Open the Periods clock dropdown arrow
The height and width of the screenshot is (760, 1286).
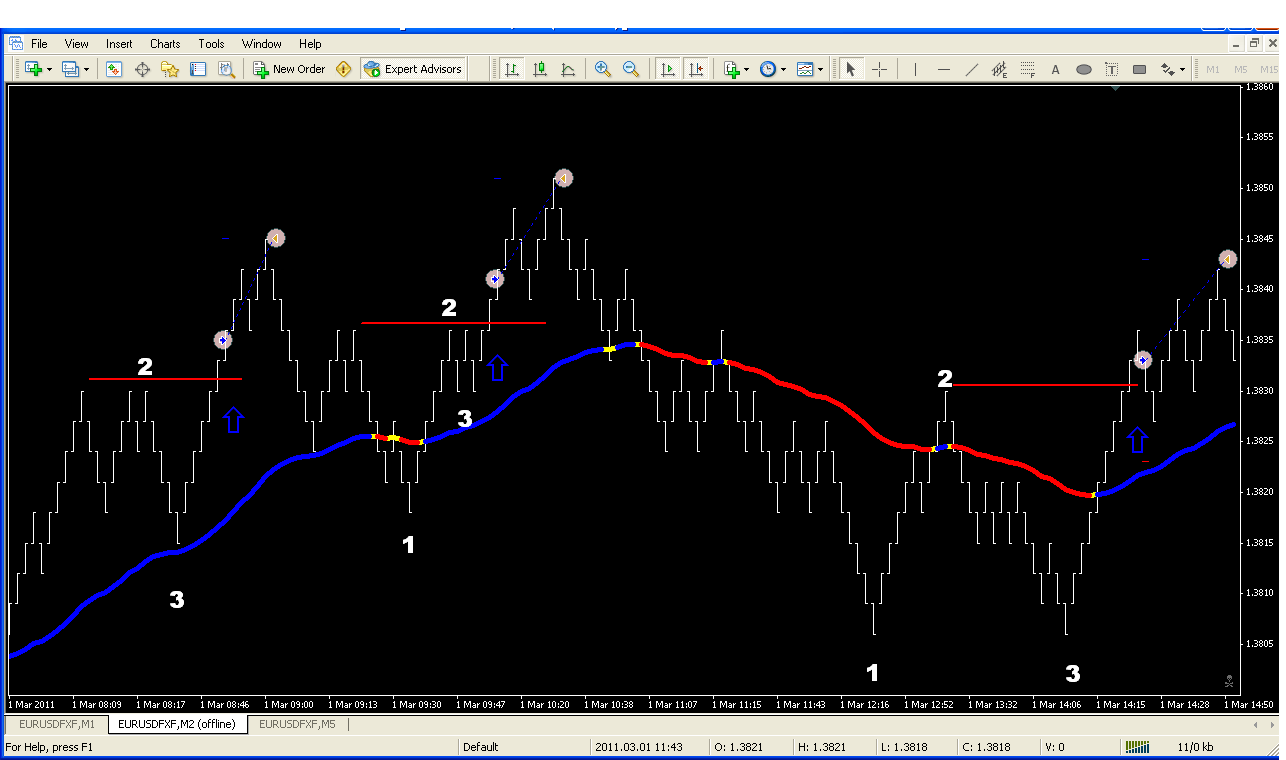[x=783, y=69]
